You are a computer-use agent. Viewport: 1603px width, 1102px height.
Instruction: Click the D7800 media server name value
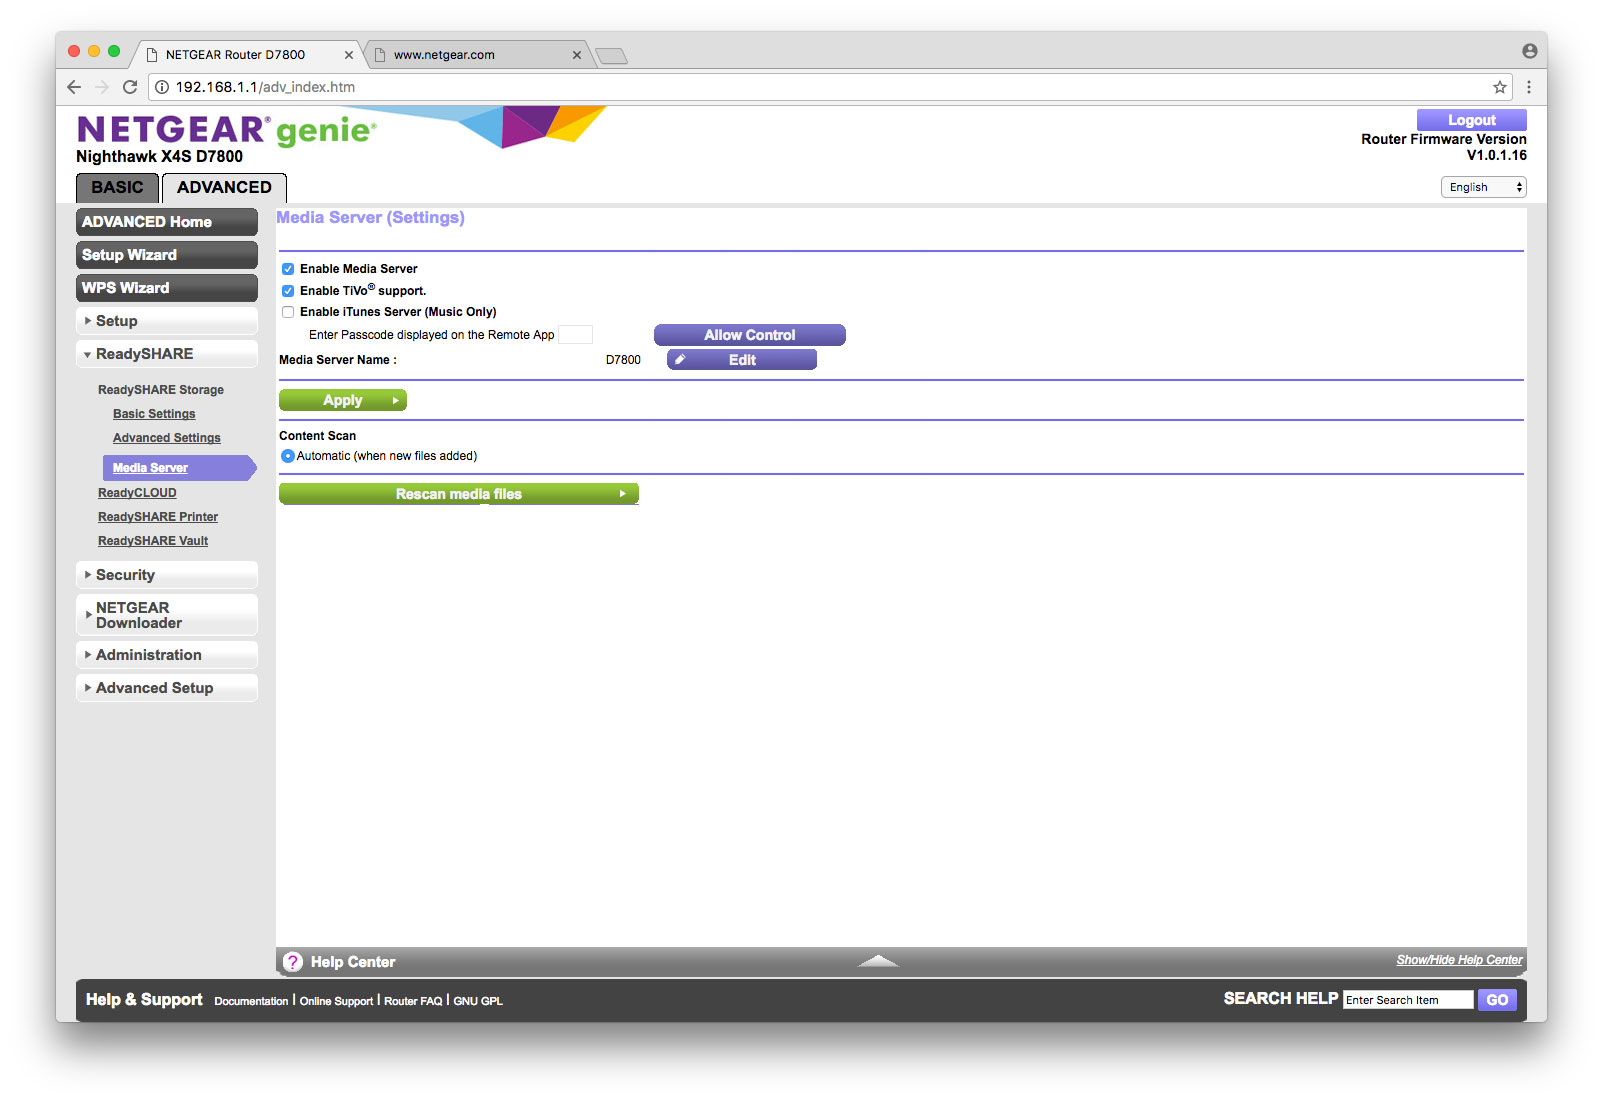pyautogui.click(x=623, y=360)
